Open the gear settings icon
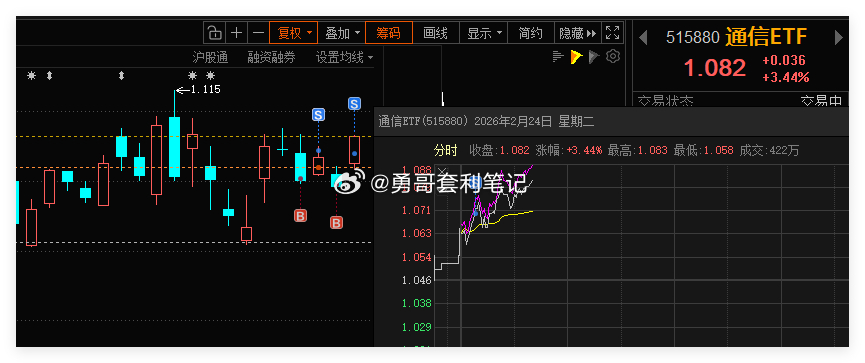This screenshot has height=363, width=865. coord(613,56)
